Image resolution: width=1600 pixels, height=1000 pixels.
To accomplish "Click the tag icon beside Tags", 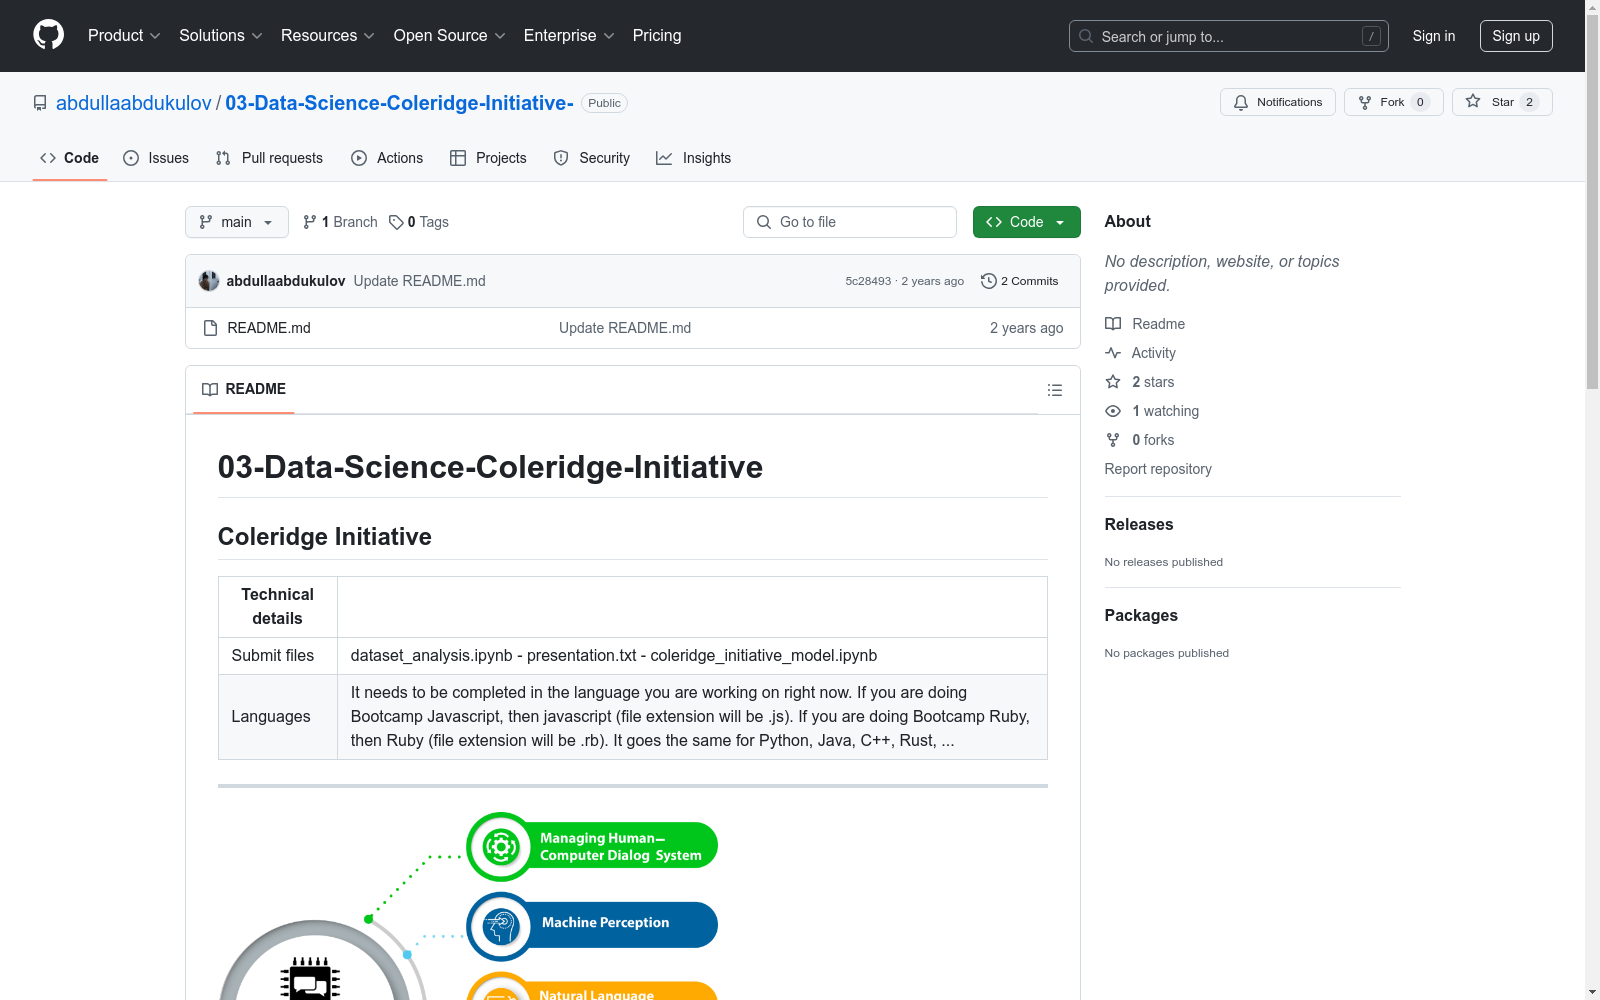I will point(396,222).
